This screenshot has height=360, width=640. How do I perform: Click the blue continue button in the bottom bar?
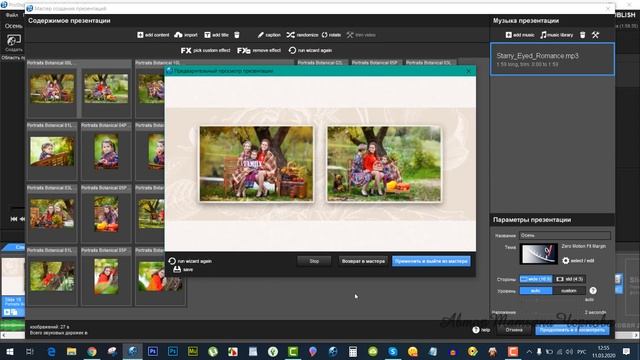click(572, 330)
